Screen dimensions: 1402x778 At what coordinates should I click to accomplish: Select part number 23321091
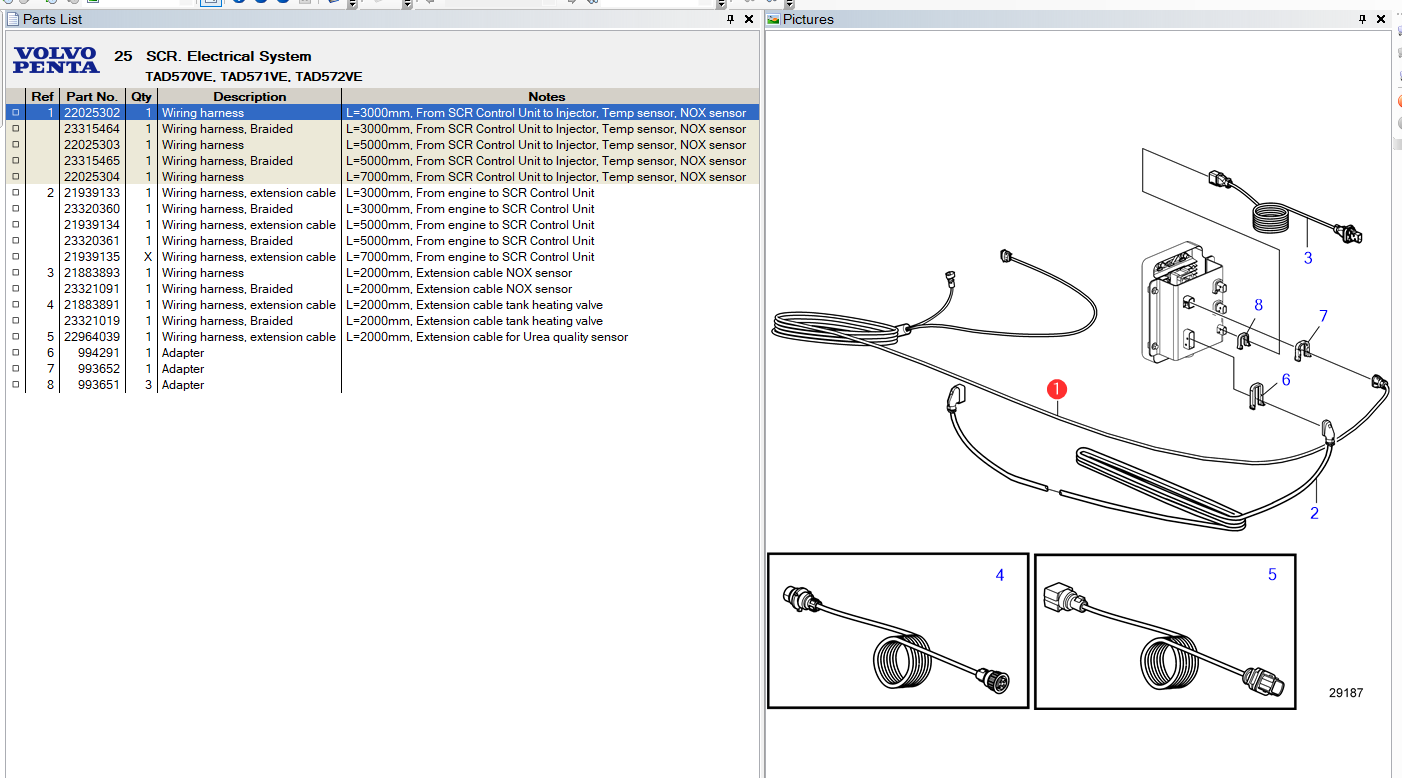(92, 289)
